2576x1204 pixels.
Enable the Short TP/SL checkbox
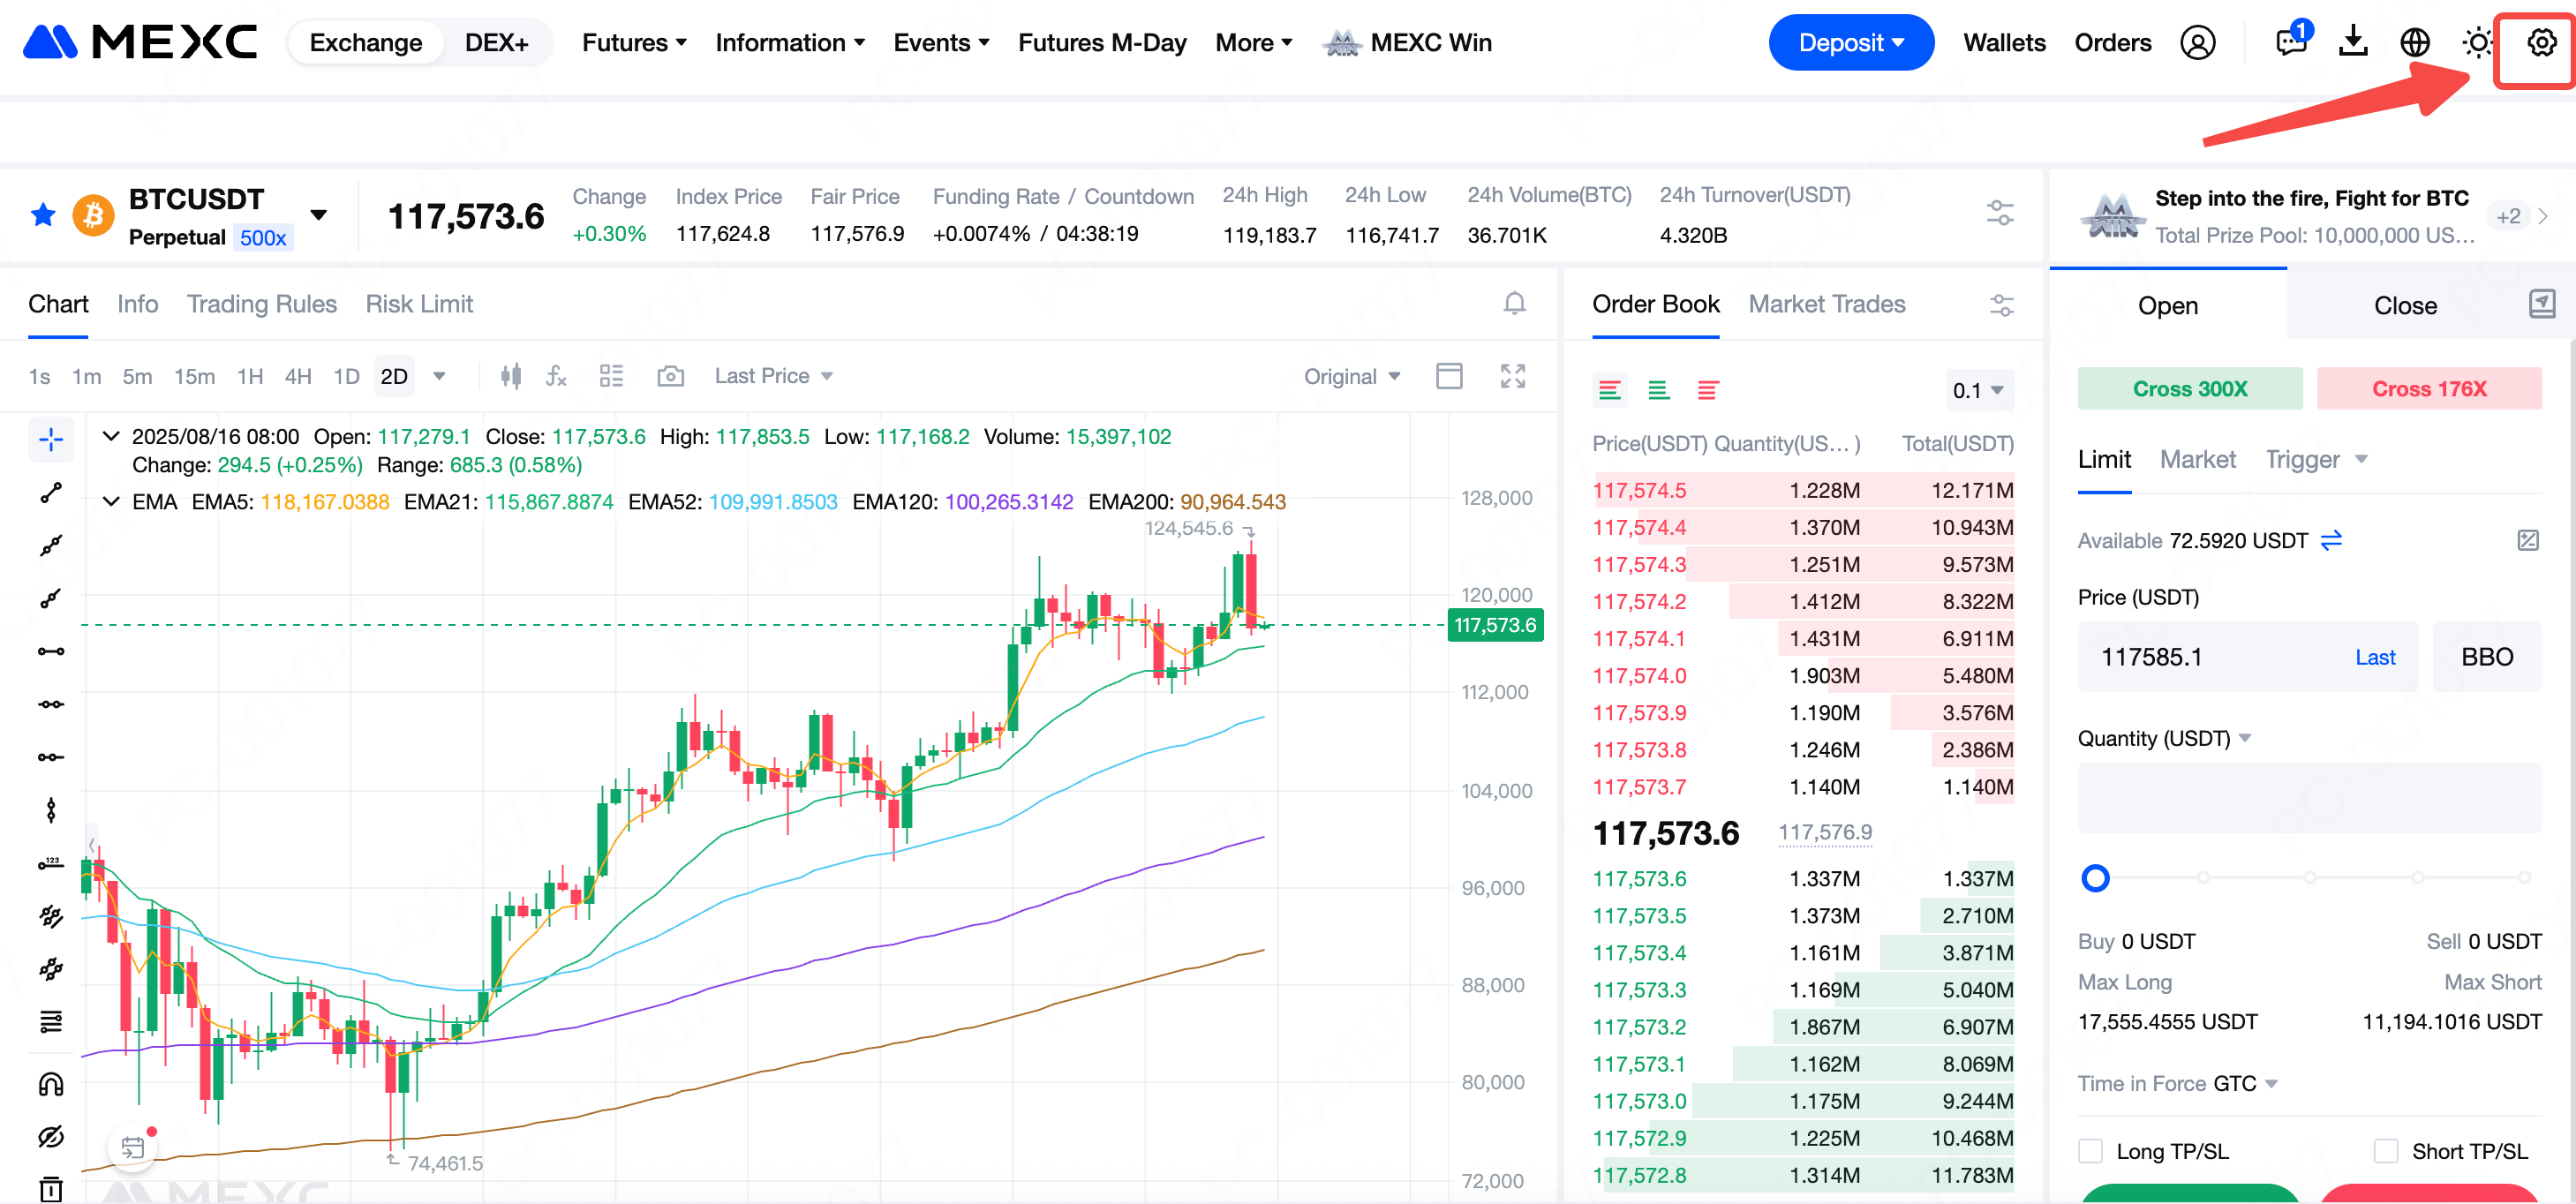point(2385,1151)
